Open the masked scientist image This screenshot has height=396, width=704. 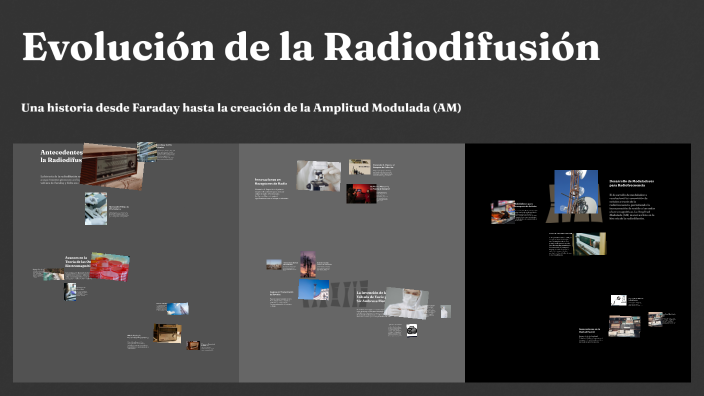[406, 303]
